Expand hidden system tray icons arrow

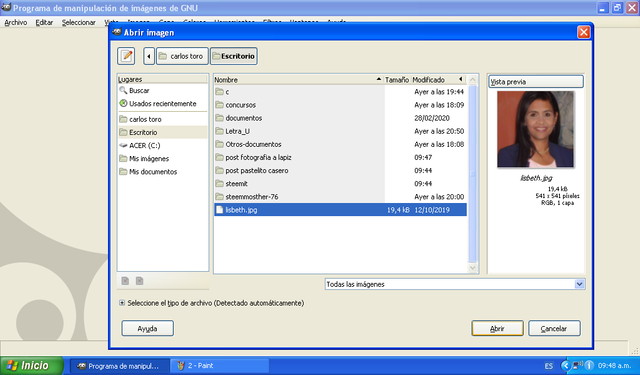click(x=566, y=366)
